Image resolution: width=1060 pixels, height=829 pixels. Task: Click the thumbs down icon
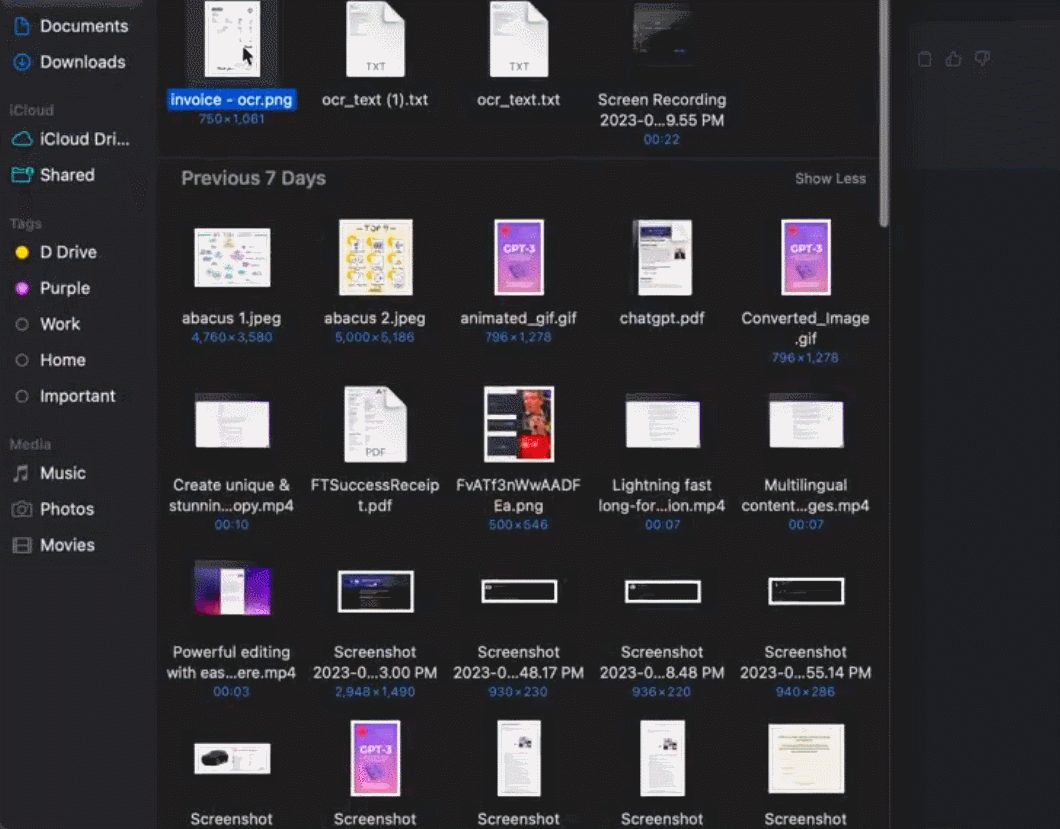982,59
